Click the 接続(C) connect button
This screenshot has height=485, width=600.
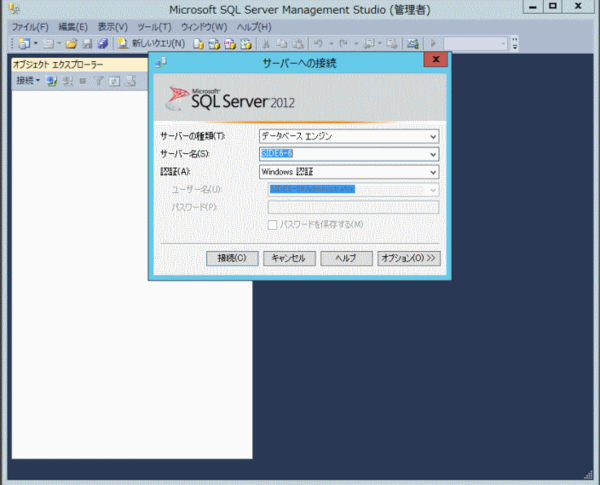pyautogui.click(x=232, y=258)
